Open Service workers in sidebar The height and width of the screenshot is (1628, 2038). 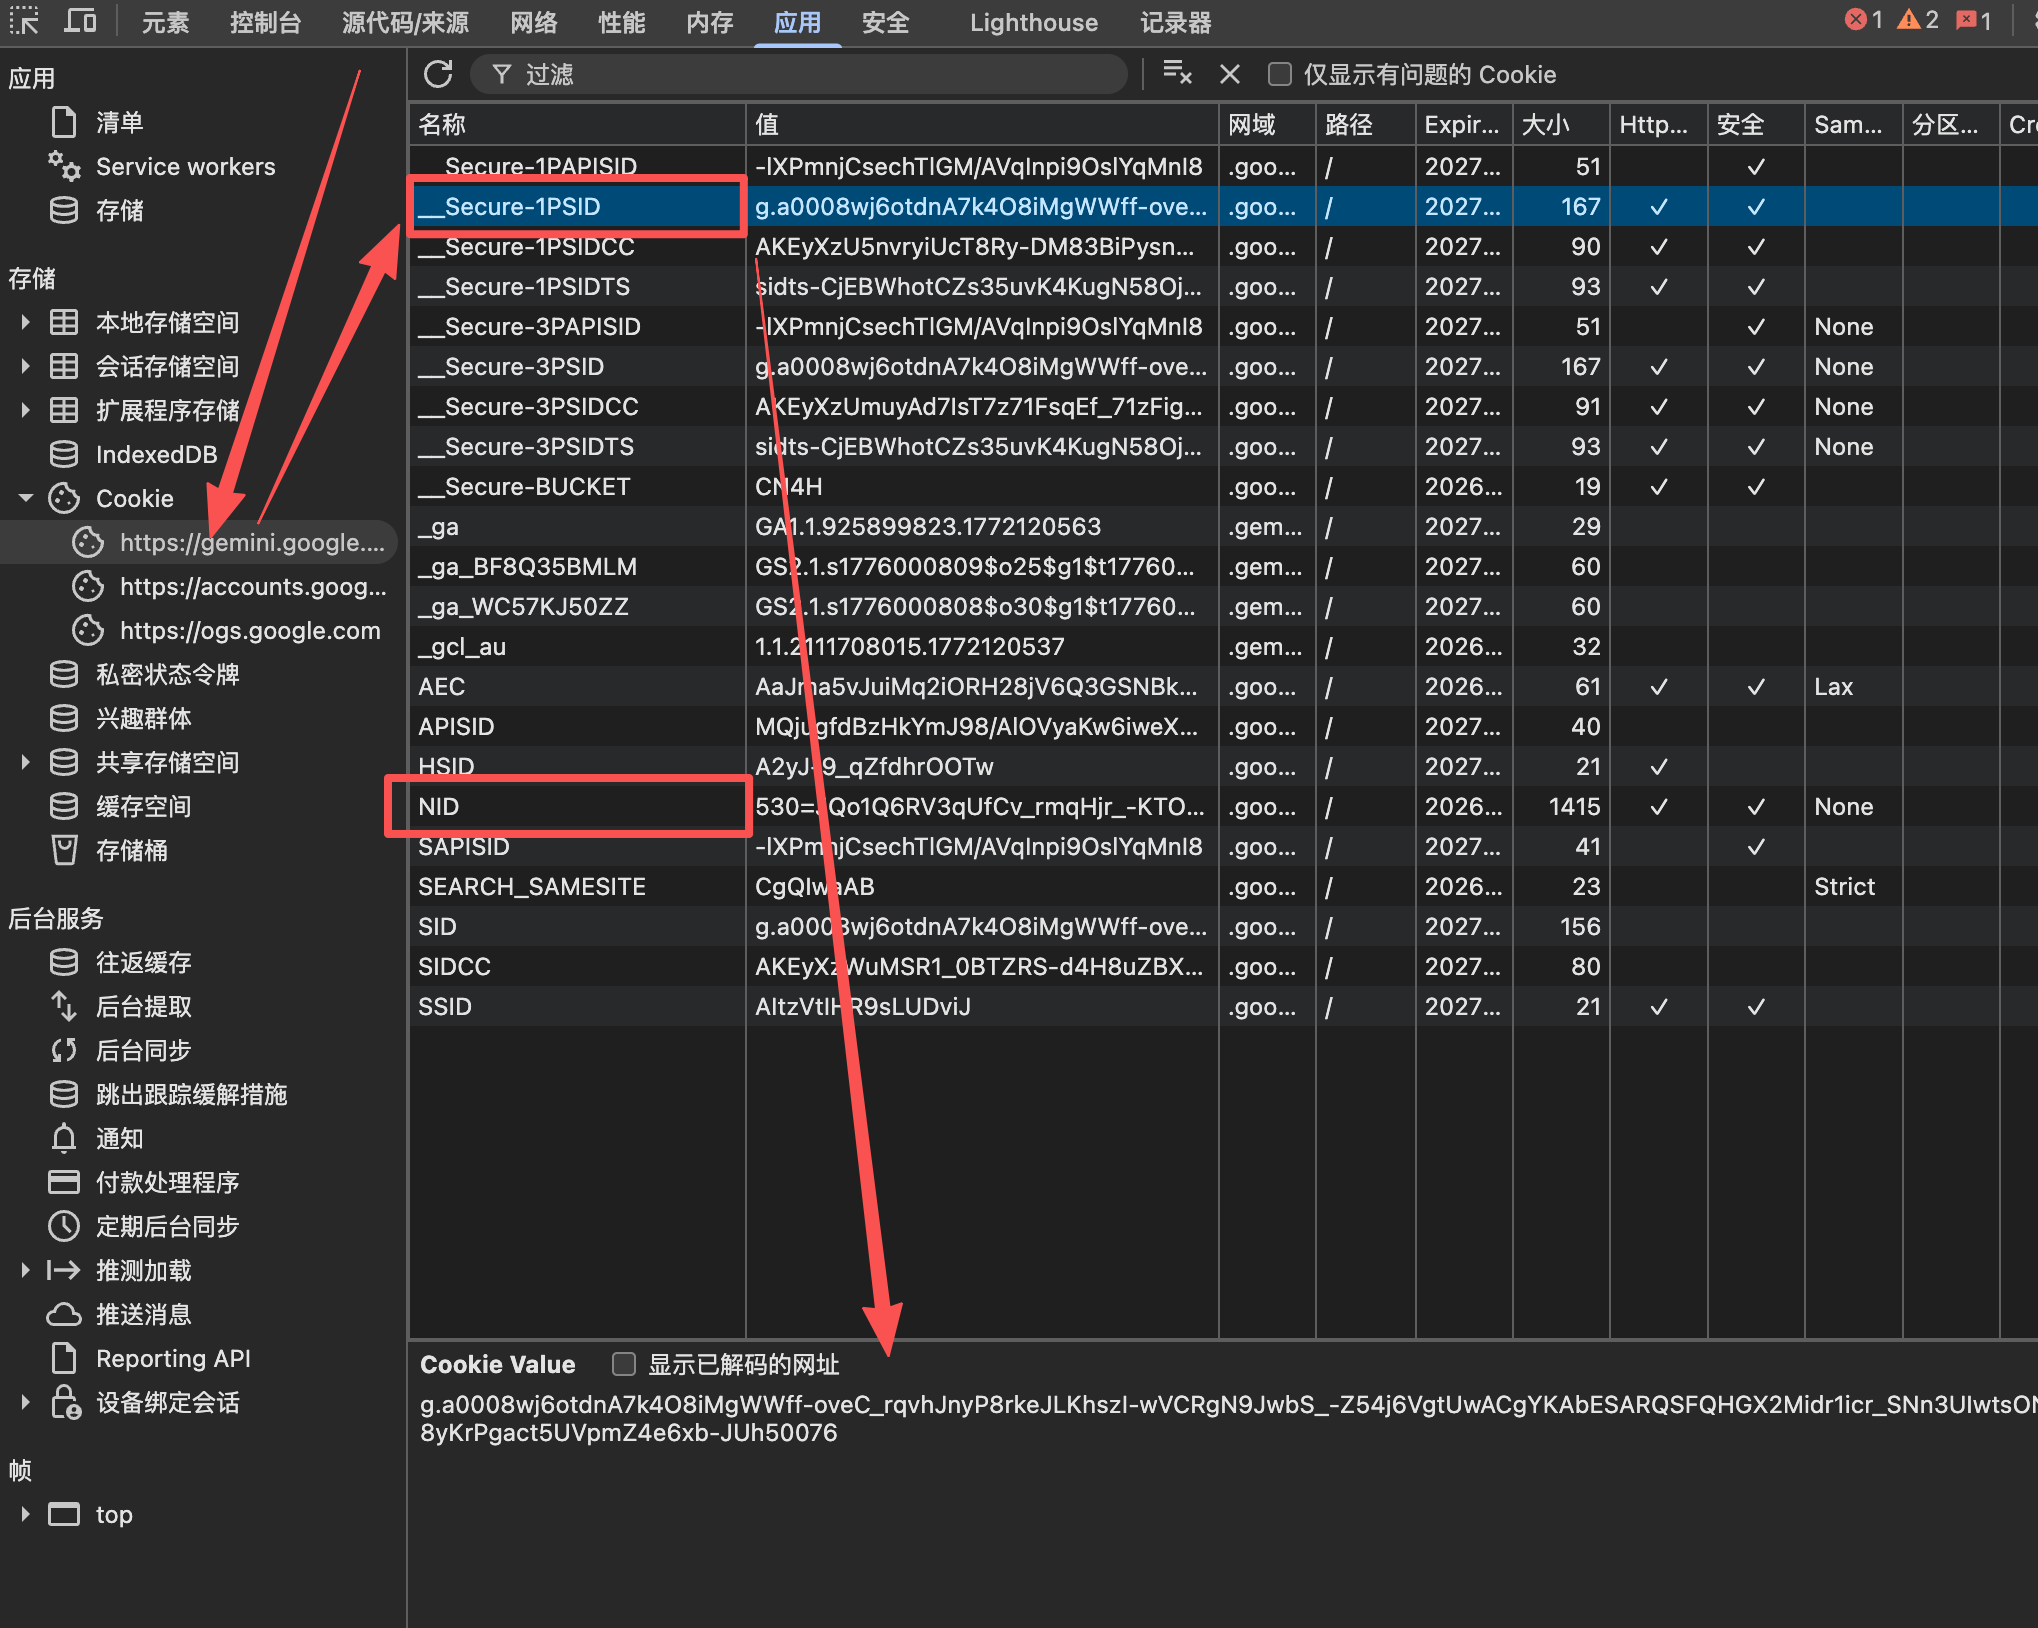point(184,167)
